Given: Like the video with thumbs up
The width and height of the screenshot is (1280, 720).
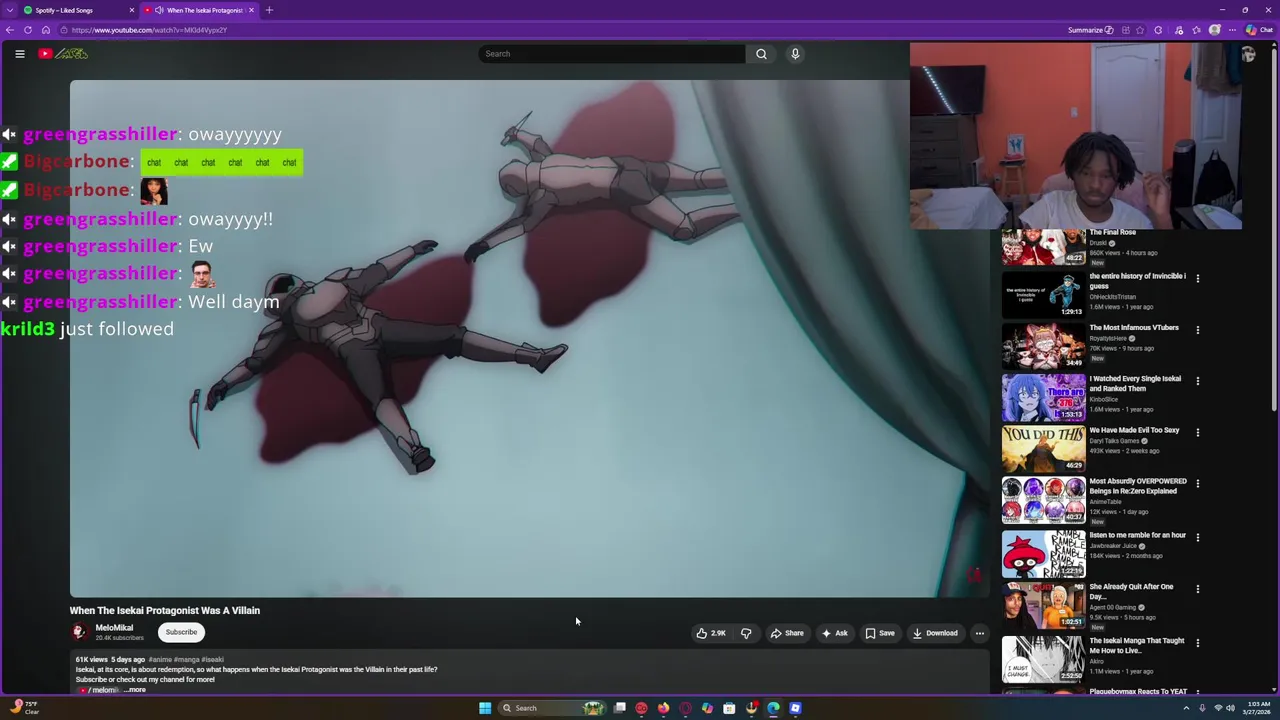Looking at the screenshot, I should 711,633.
